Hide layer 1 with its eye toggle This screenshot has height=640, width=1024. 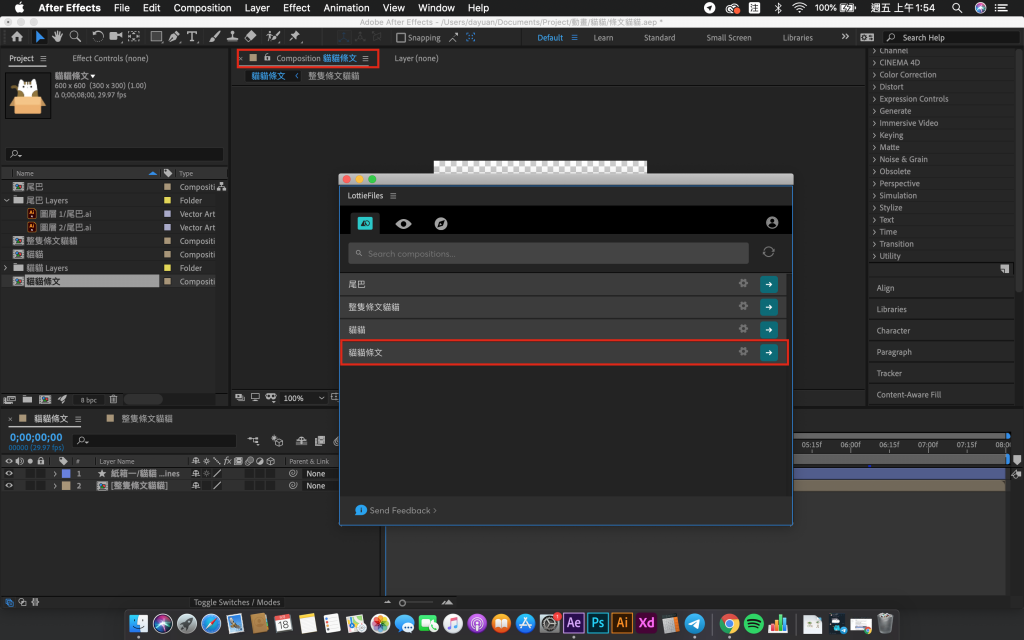pyautogui.click(x=9, y=473)
